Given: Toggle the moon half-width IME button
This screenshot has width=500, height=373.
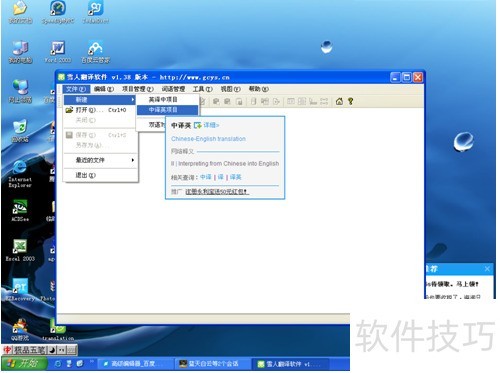Looking at the screenshot, I should point(52,350).
